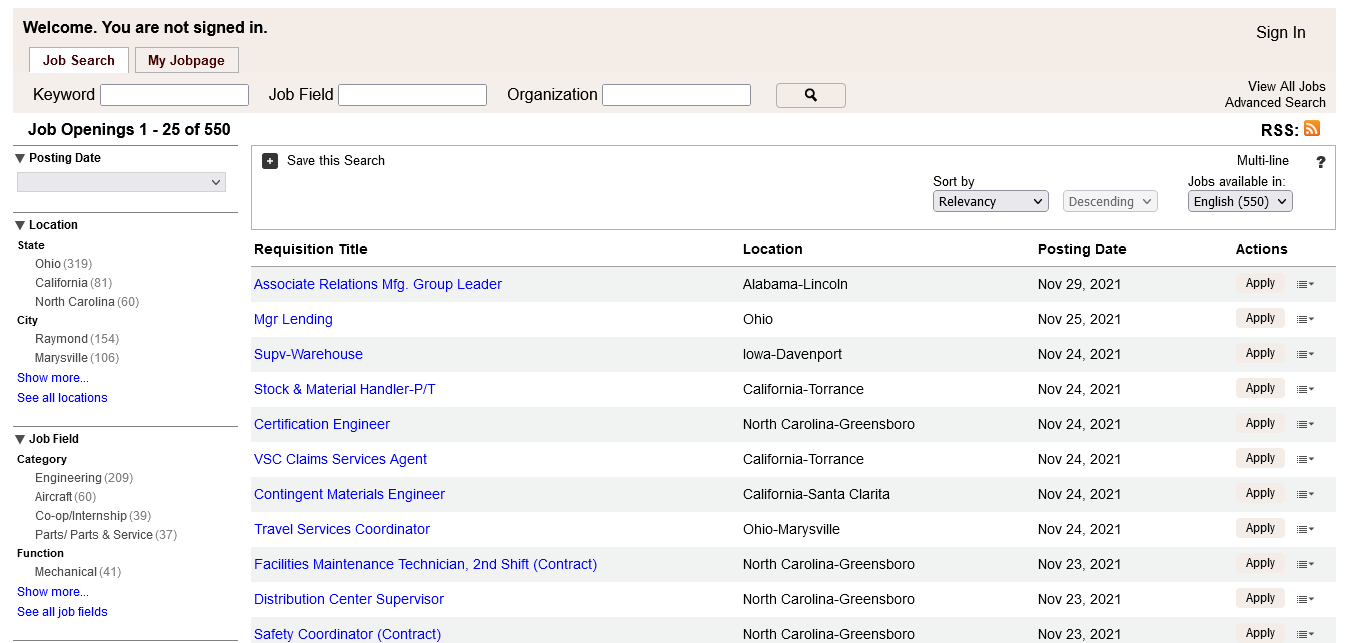Viewport: 1366px width, 643px height.
Task: Open the Sort by Relevancy dropdown
Action: 990,201
